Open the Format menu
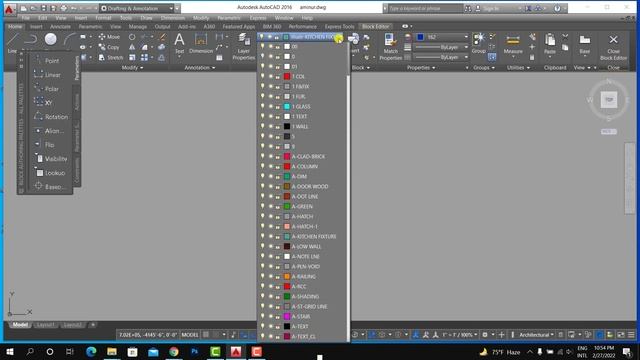 103,18
